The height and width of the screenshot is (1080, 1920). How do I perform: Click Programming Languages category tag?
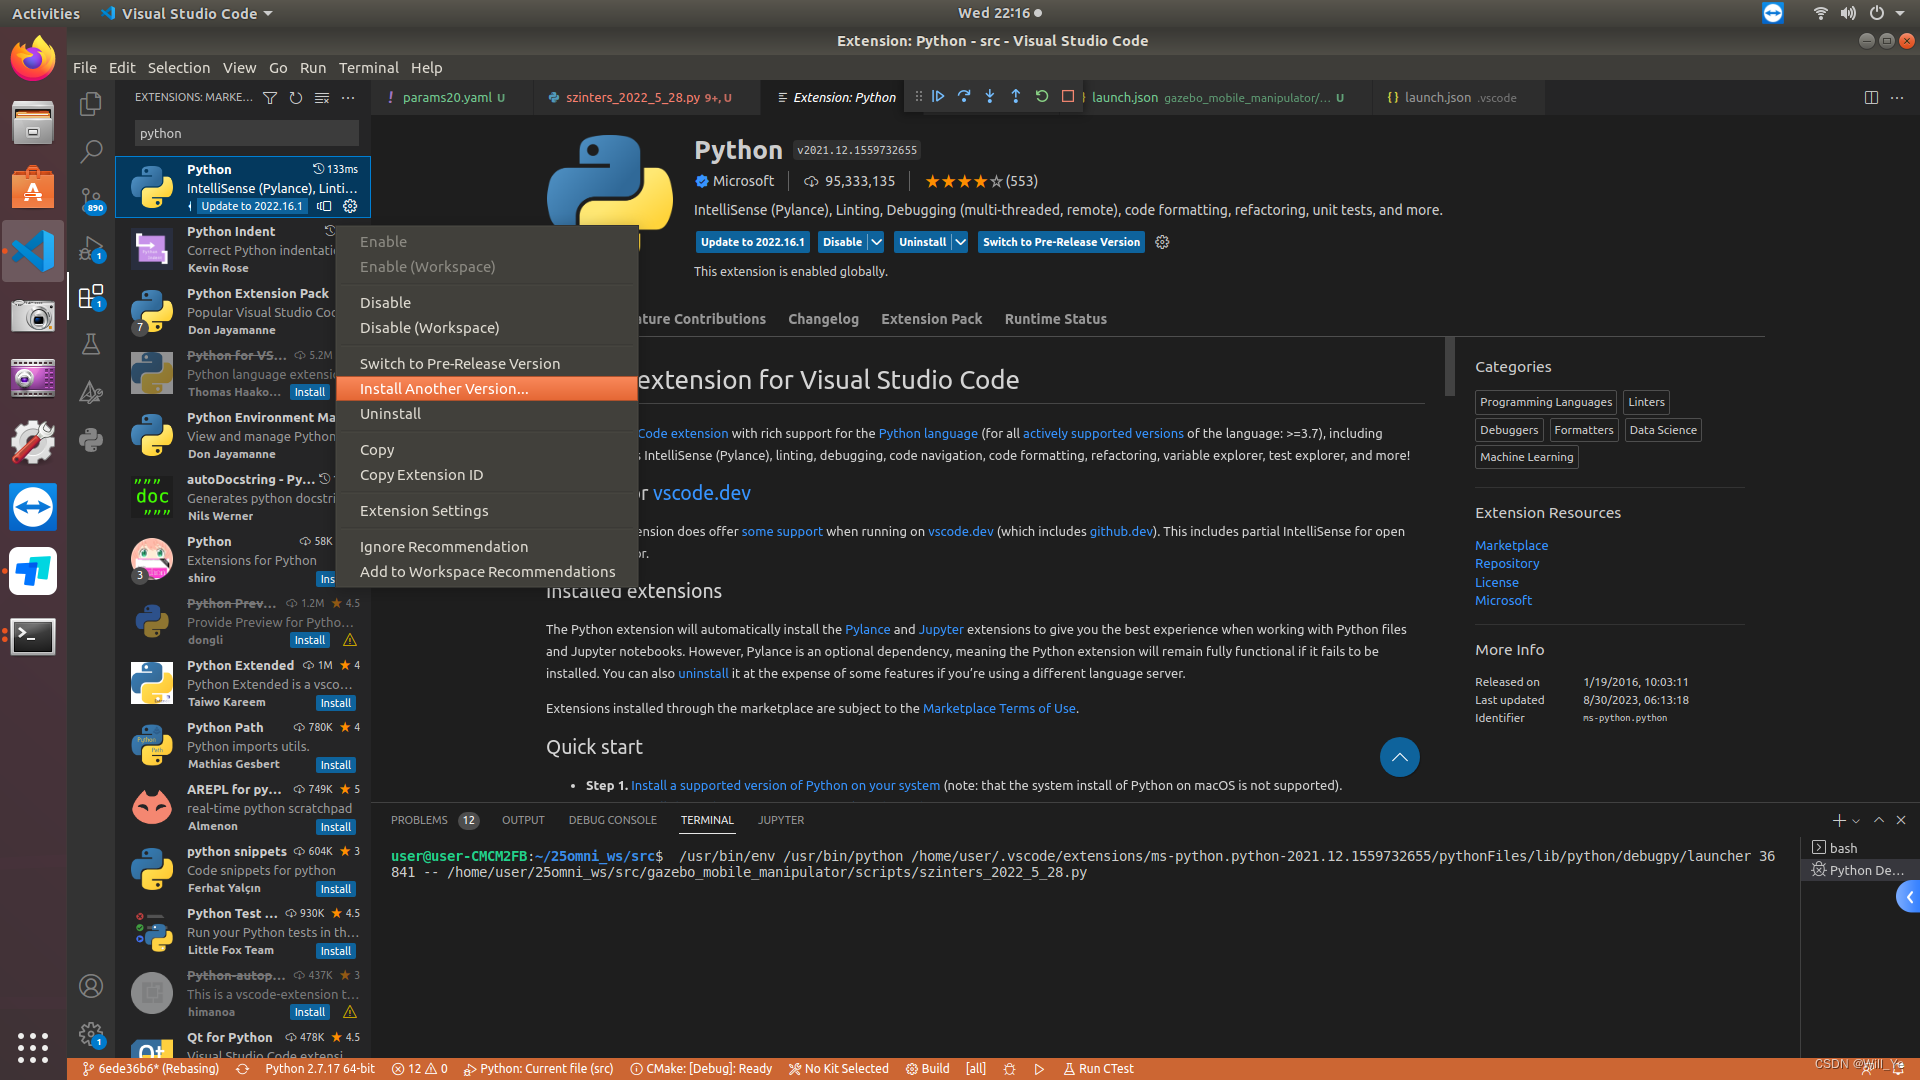coord(1546,402)
